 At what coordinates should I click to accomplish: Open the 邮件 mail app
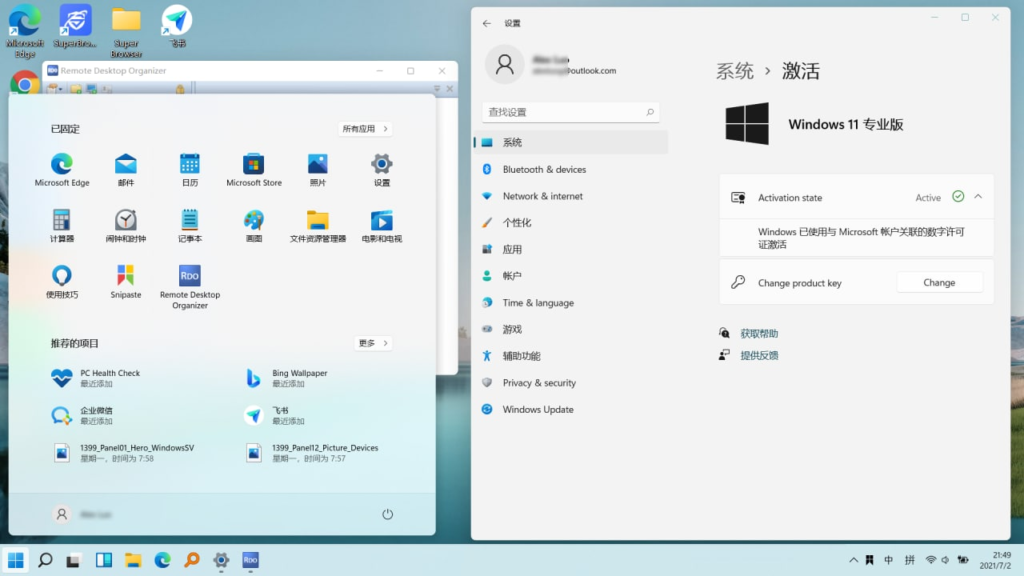pos(125,170)
